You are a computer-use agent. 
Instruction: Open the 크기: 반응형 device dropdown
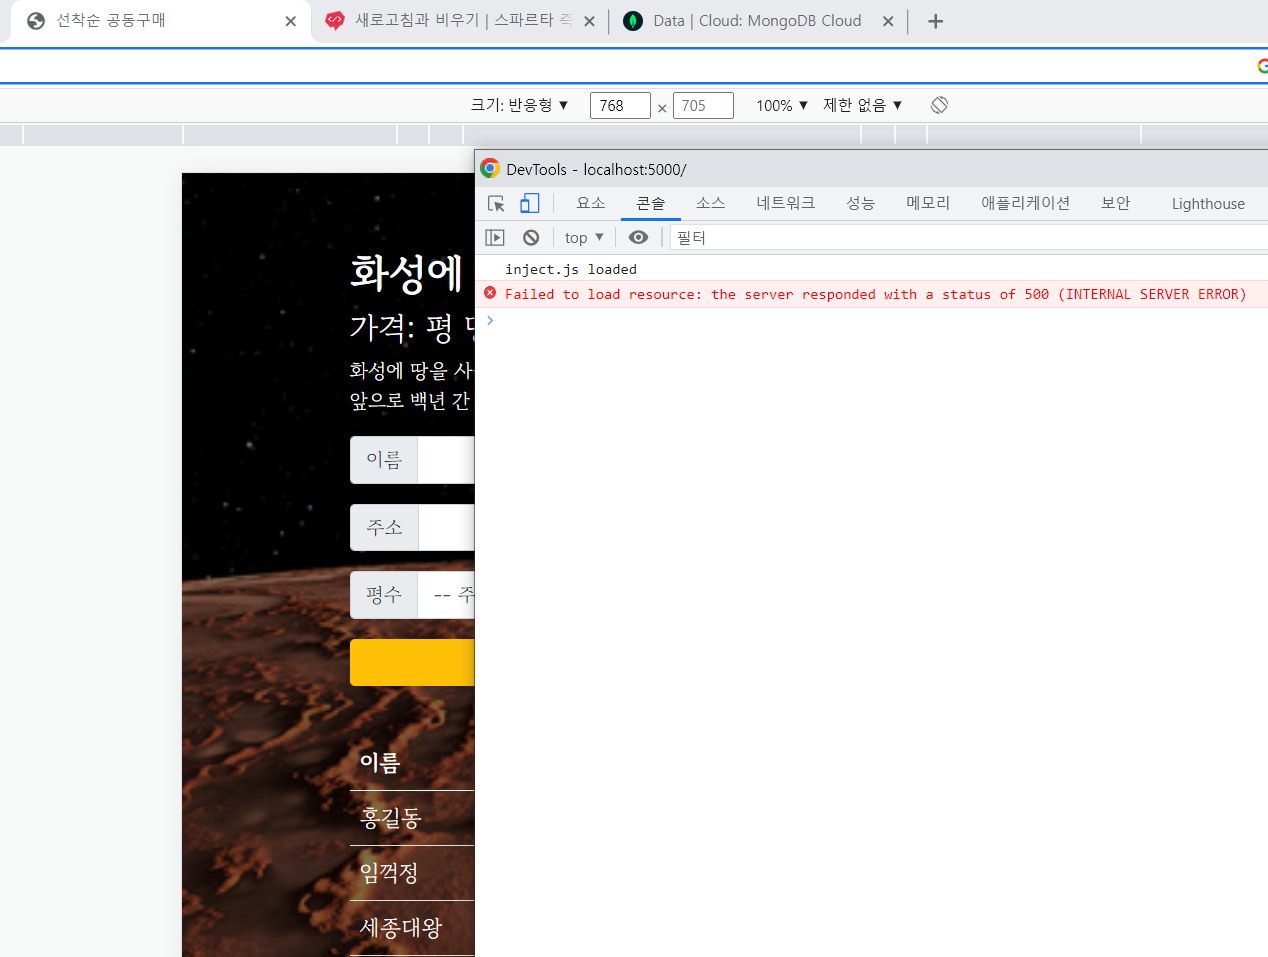pos(520,105)
